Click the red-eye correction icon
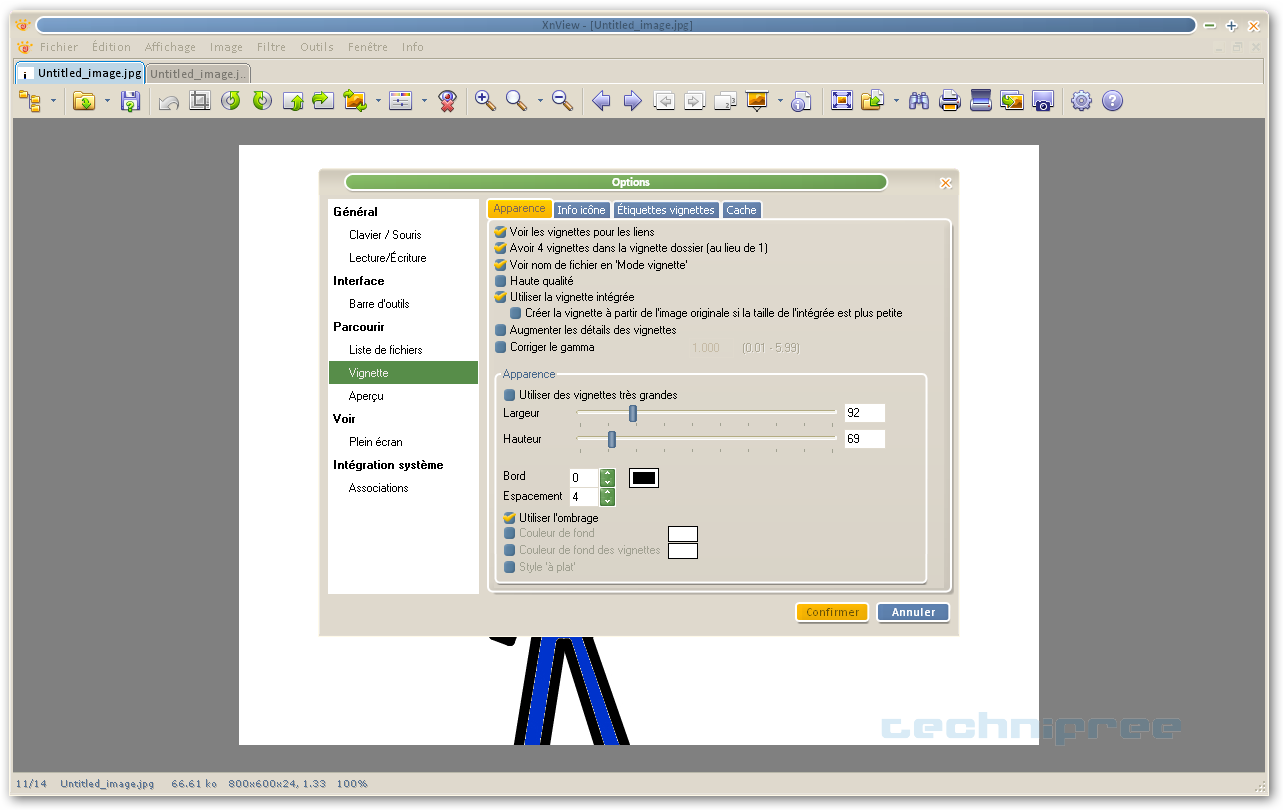This screenshot has height=810, width=1283. [x=447, y=101]
